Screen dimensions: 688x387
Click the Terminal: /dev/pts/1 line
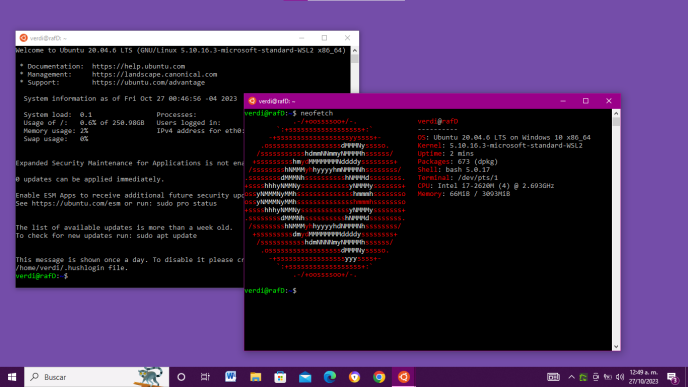tap(457, 178)
